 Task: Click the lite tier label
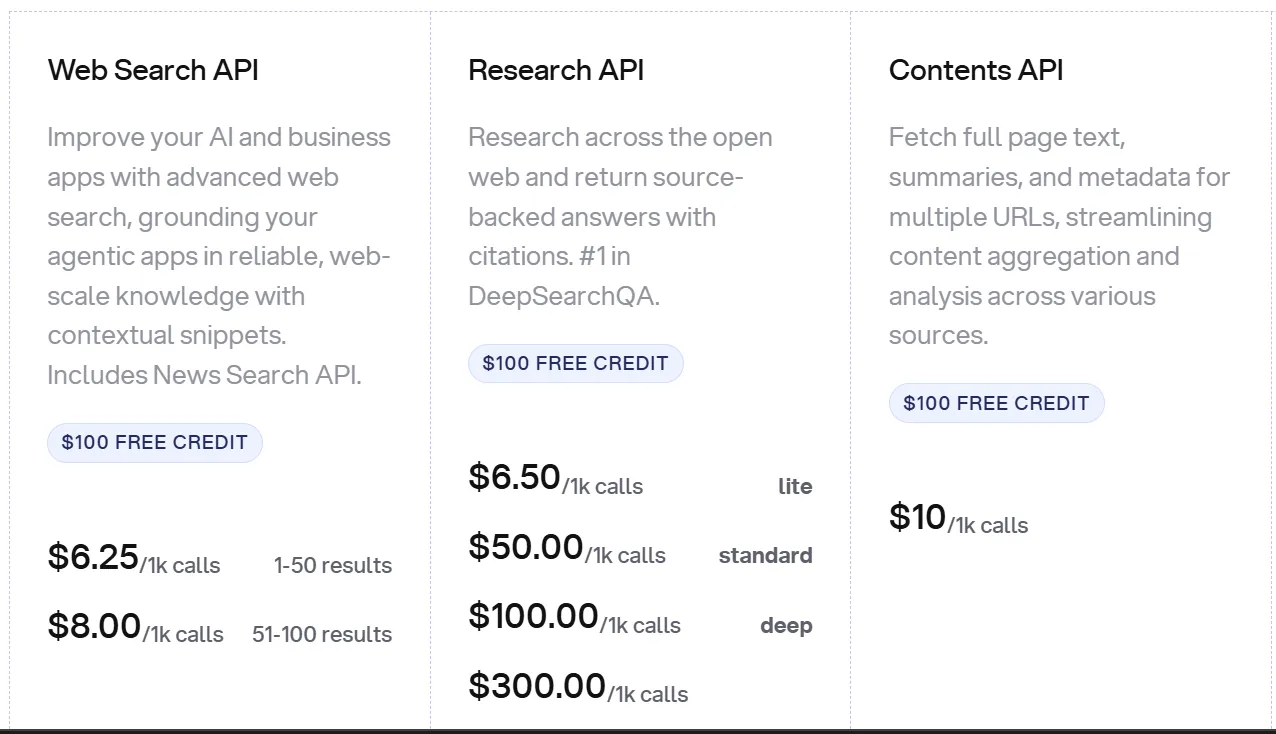point(795,487)
